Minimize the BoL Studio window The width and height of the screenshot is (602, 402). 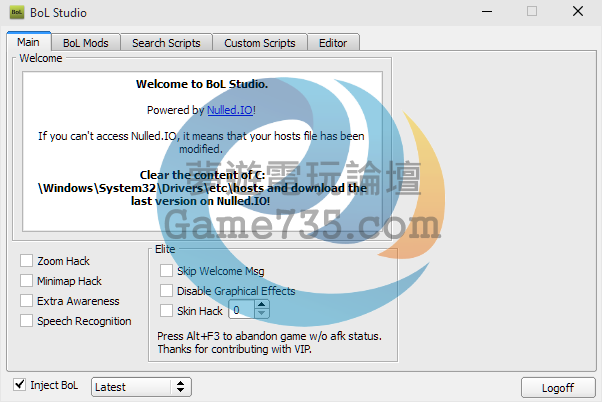(x=487, y=12)
